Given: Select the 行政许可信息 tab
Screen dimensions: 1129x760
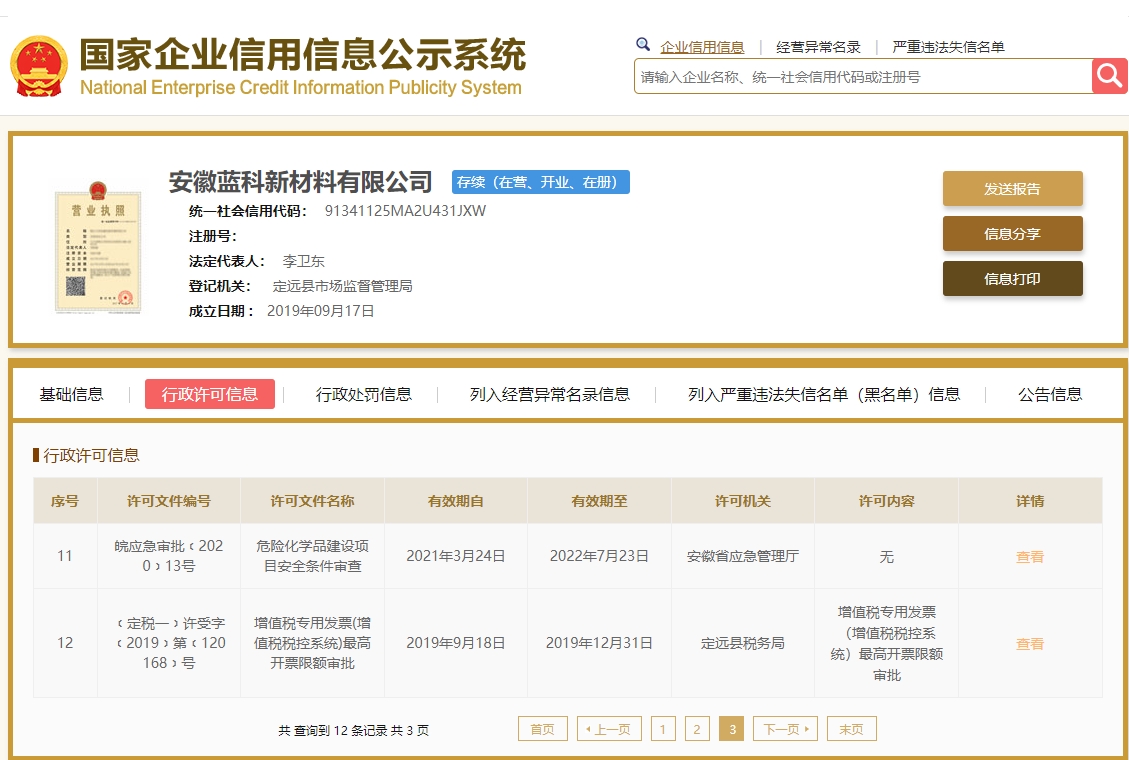Looking at the screenshot, I should 210,394.
